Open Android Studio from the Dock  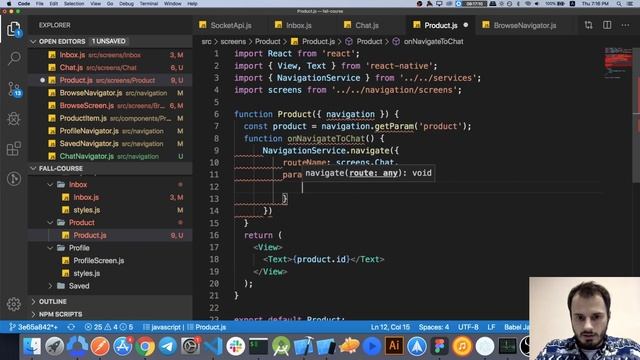[281, 346]
